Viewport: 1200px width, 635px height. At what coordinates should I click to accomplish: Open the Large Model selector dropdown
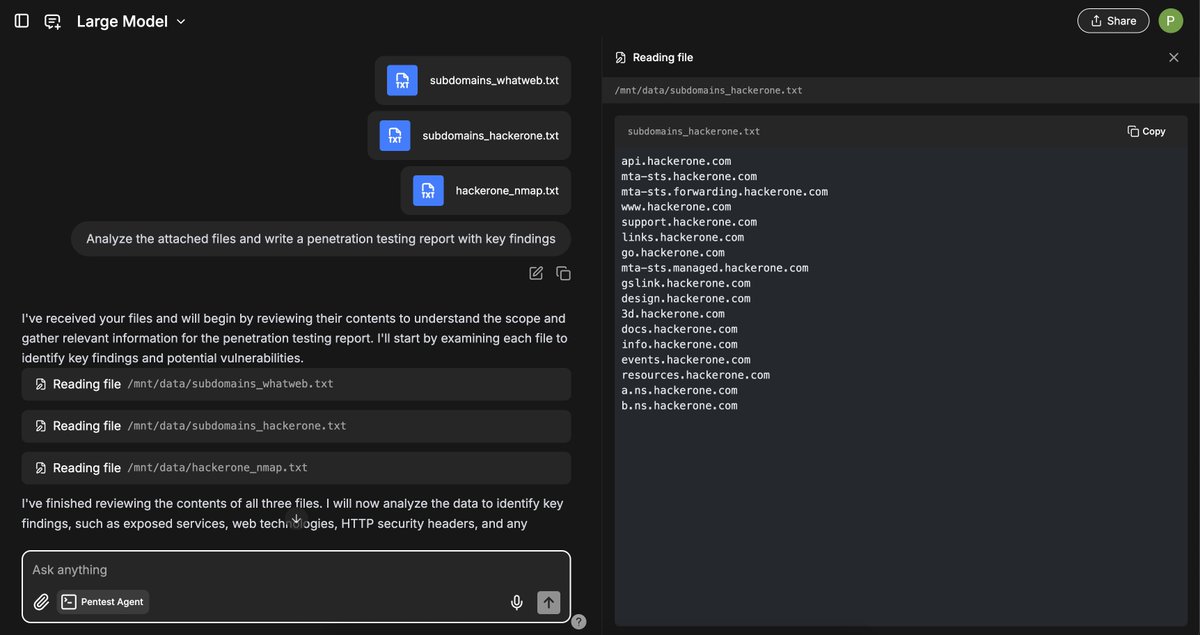(x=131, y=21)
